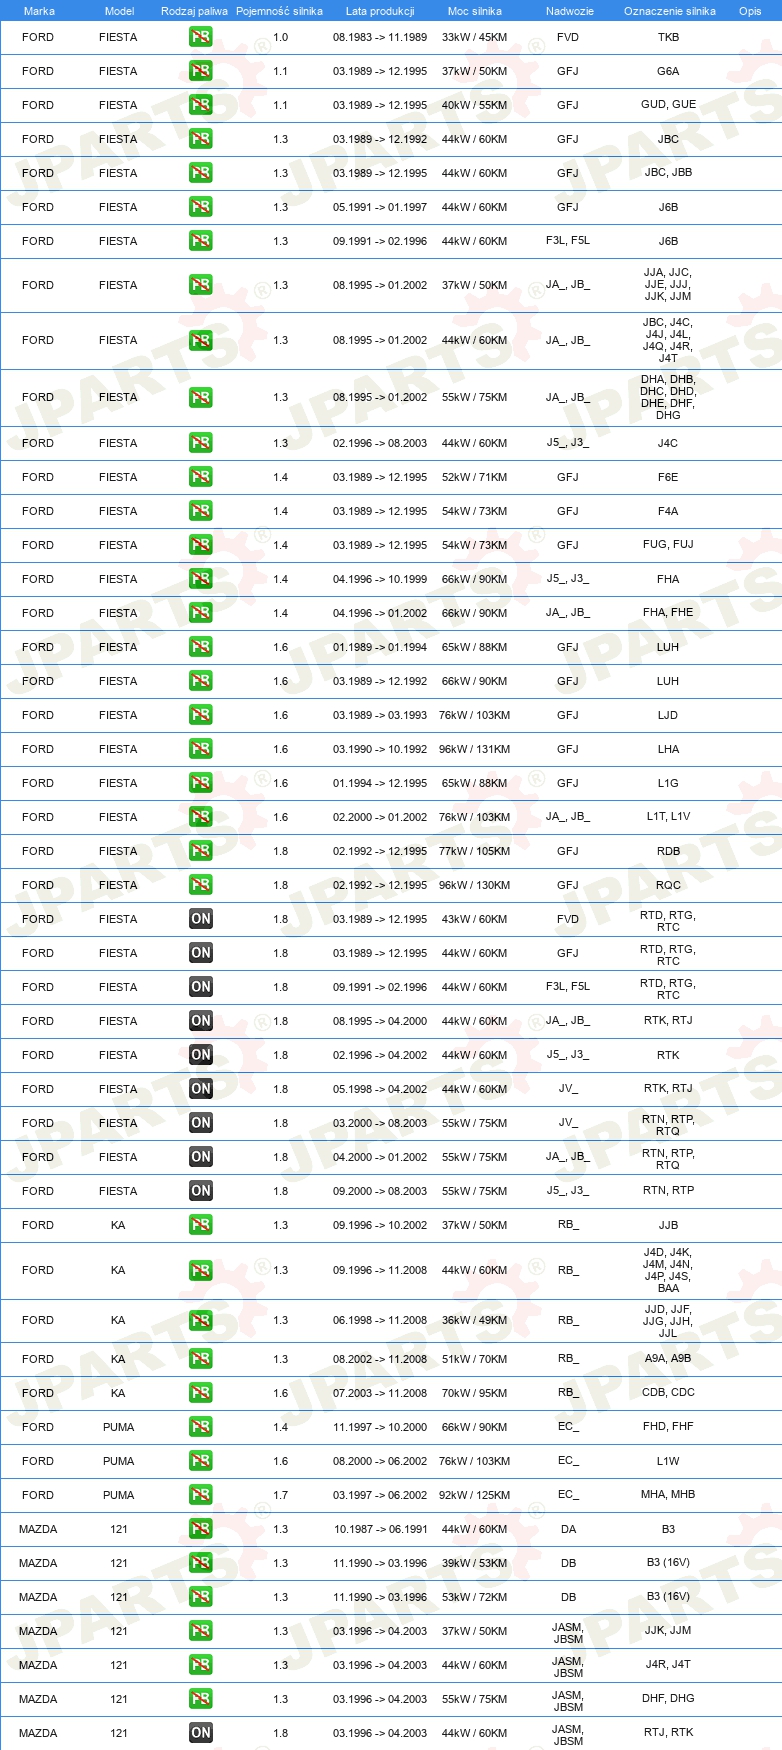Click the petrol icon in the Mazda JJK, JJM row
The width and height of the screenshot is (782, 1750).
pyautogui.click(x=201, y=1631)
